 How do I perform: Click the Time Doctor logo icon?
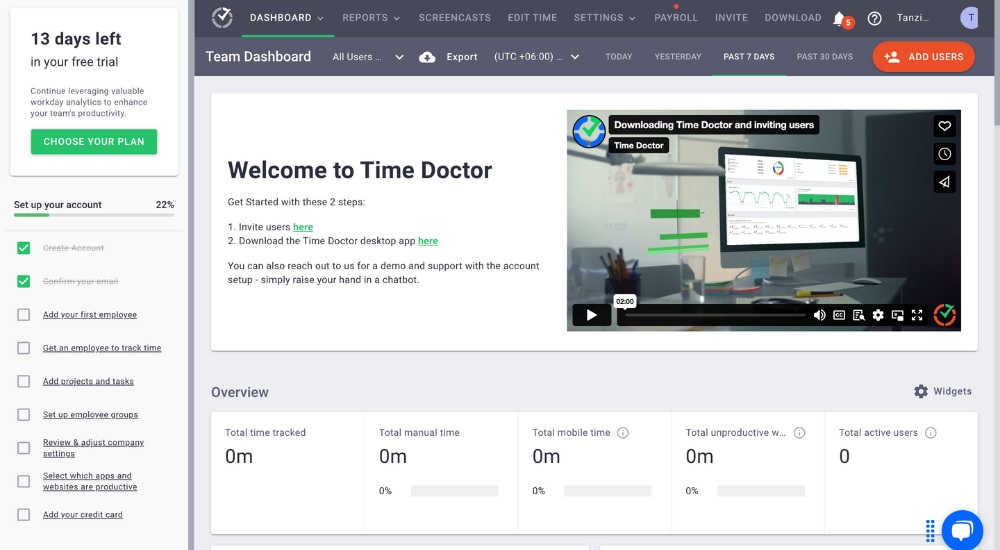(x=222, y=17)
